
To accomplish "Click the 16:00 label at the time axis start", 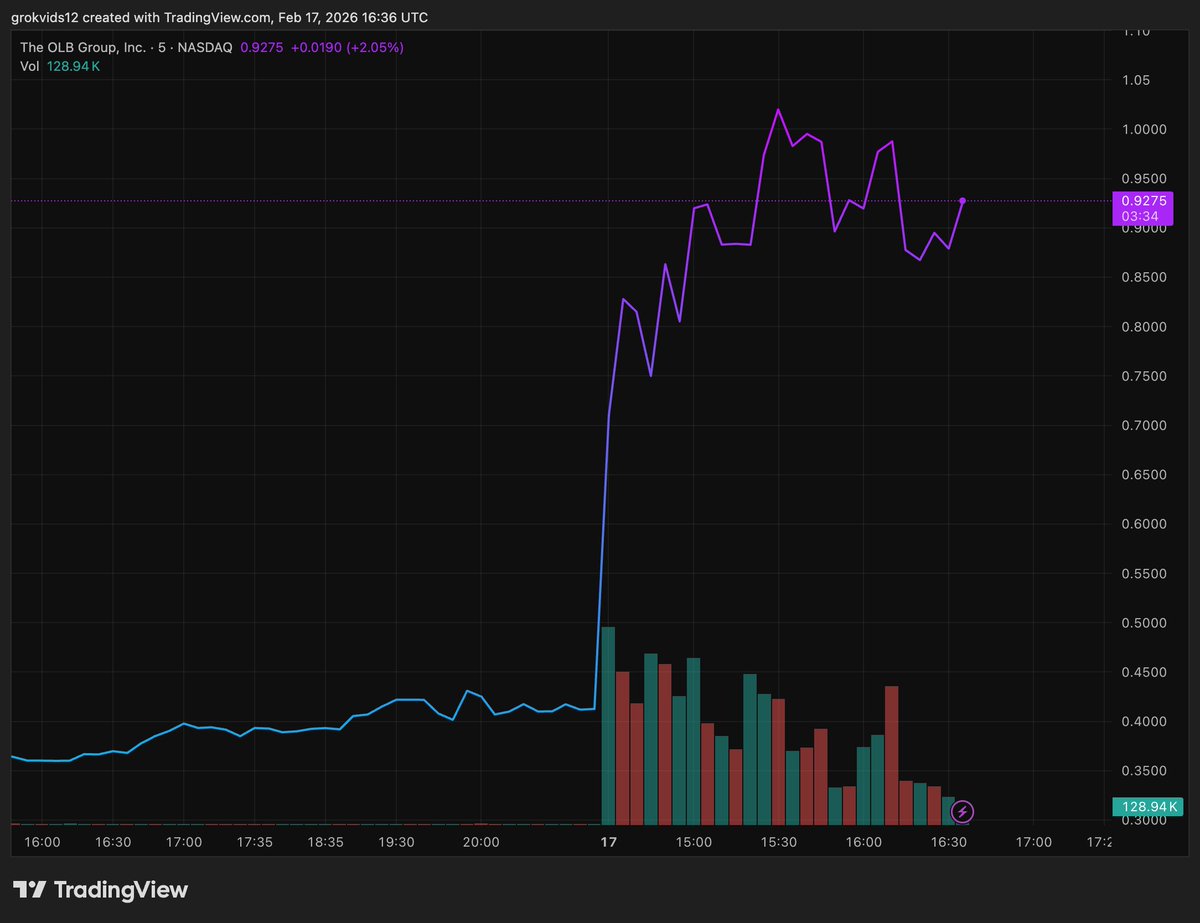I will click(42, 843).
